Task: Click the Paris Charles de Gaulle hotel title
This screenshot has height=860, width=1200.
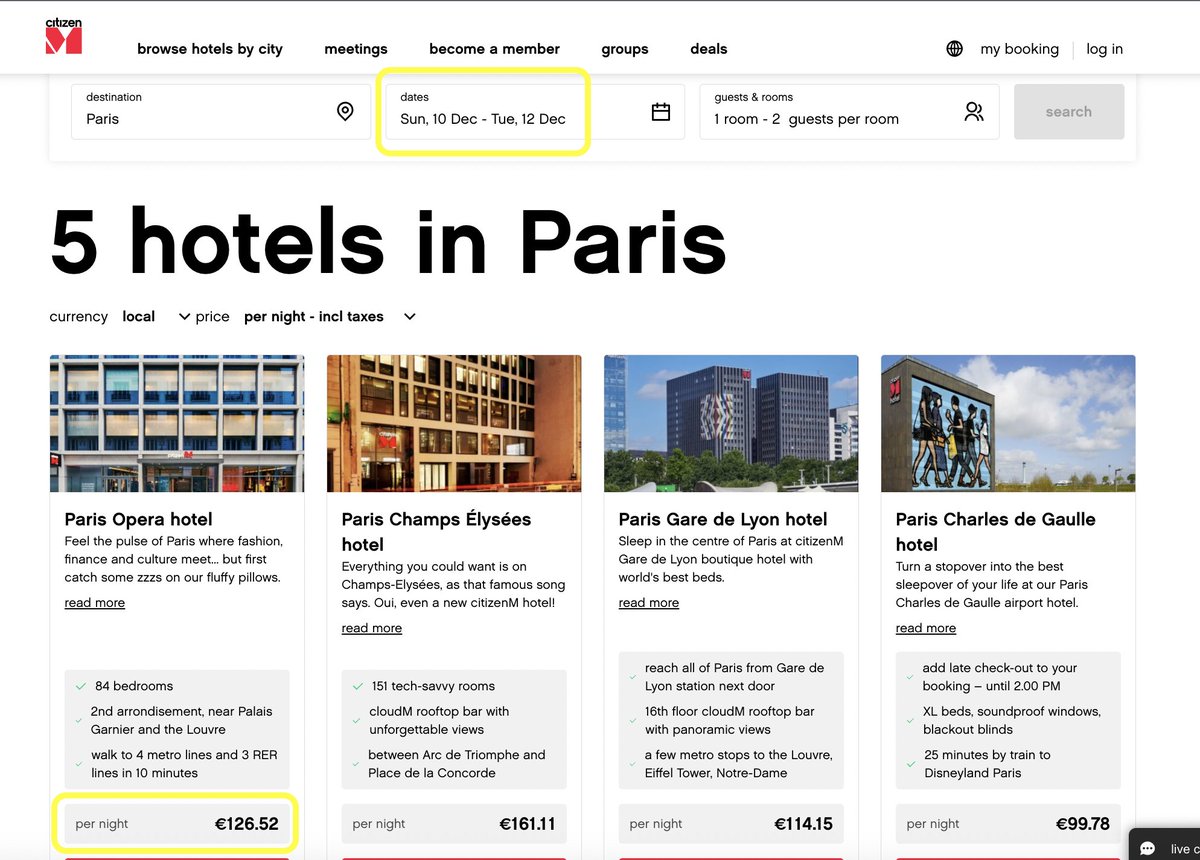Action: pos(995,532)
